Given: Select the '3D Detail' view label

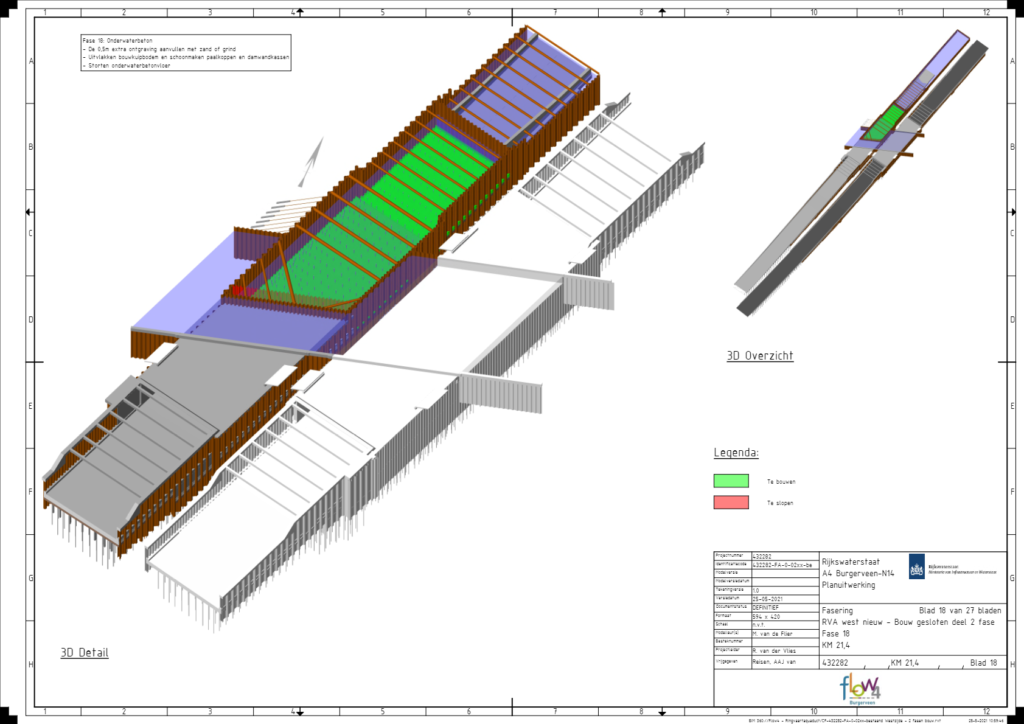Looking at the screenshot, I should pyautogui.click(x=84, y=653).
